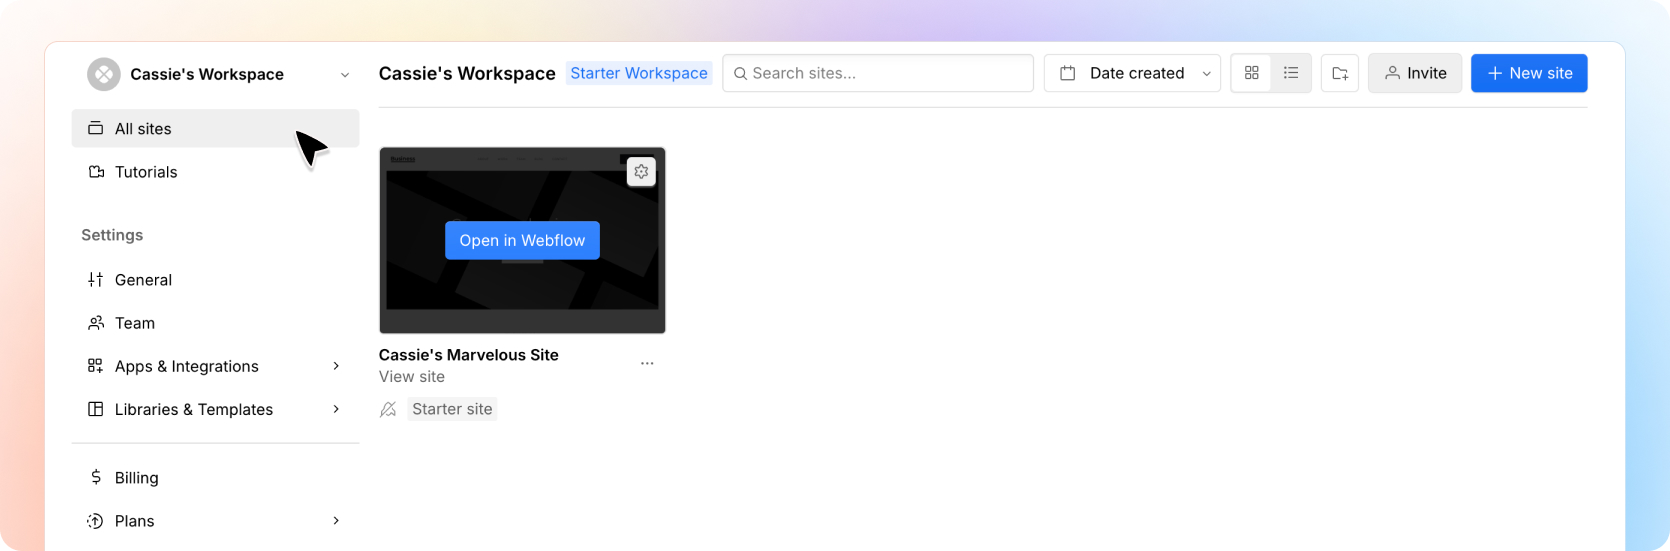Click the Cassie's Workspace page heading
The image size is (1670, 551).
[467, 73]
